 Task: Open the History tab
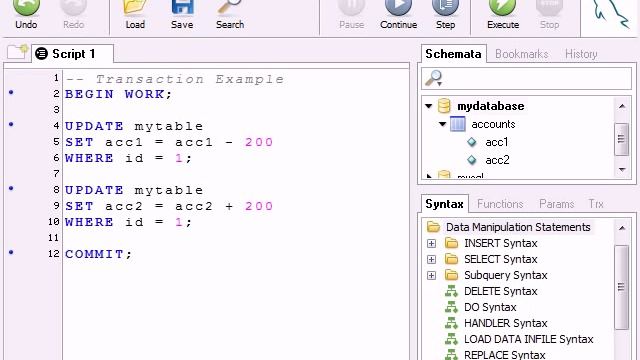pyautogui.click(x=581, y=53)
